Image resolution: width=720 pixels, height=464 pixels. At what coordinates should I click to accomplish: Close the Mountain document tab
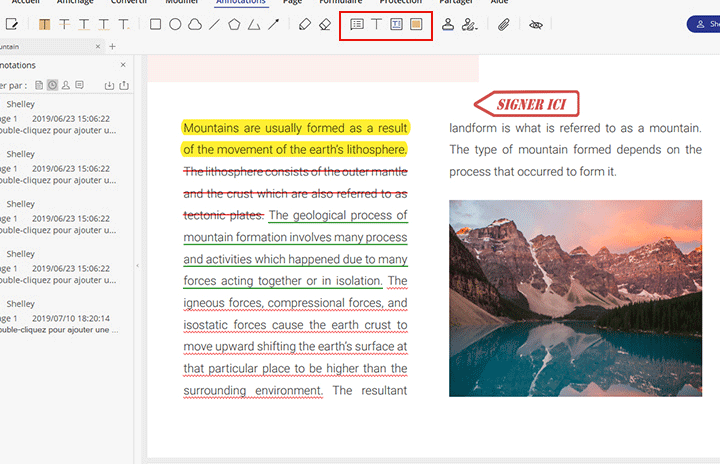click(98, 46)
